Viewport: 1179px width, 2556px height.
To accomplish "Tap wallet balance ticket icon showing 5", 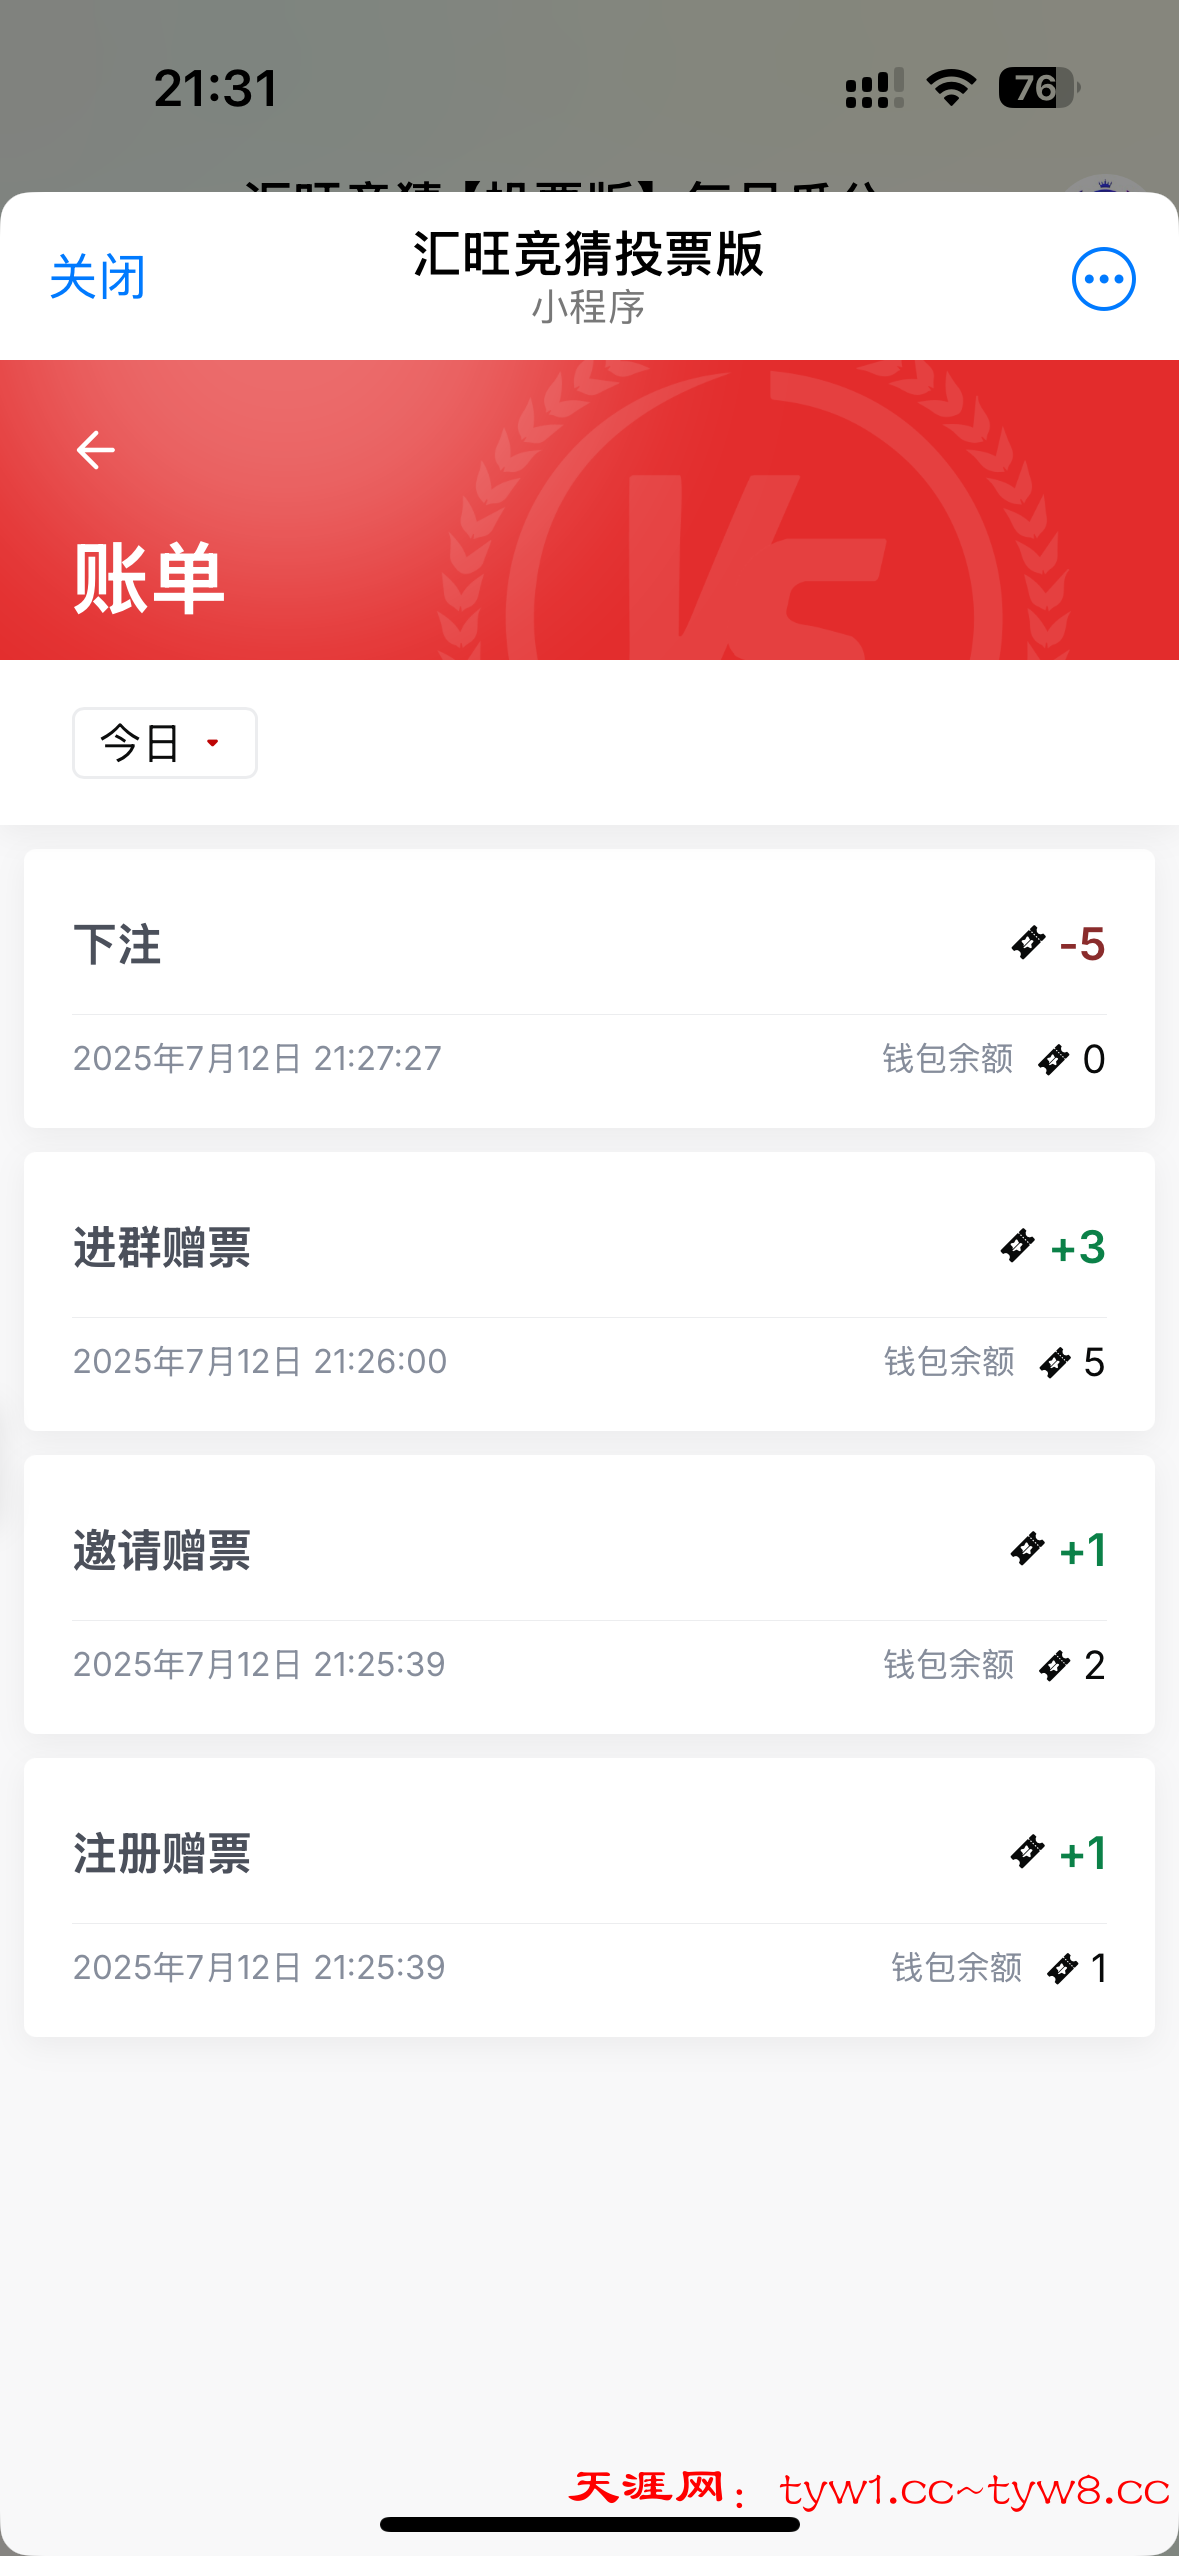I will (x=1054, y=1363).
